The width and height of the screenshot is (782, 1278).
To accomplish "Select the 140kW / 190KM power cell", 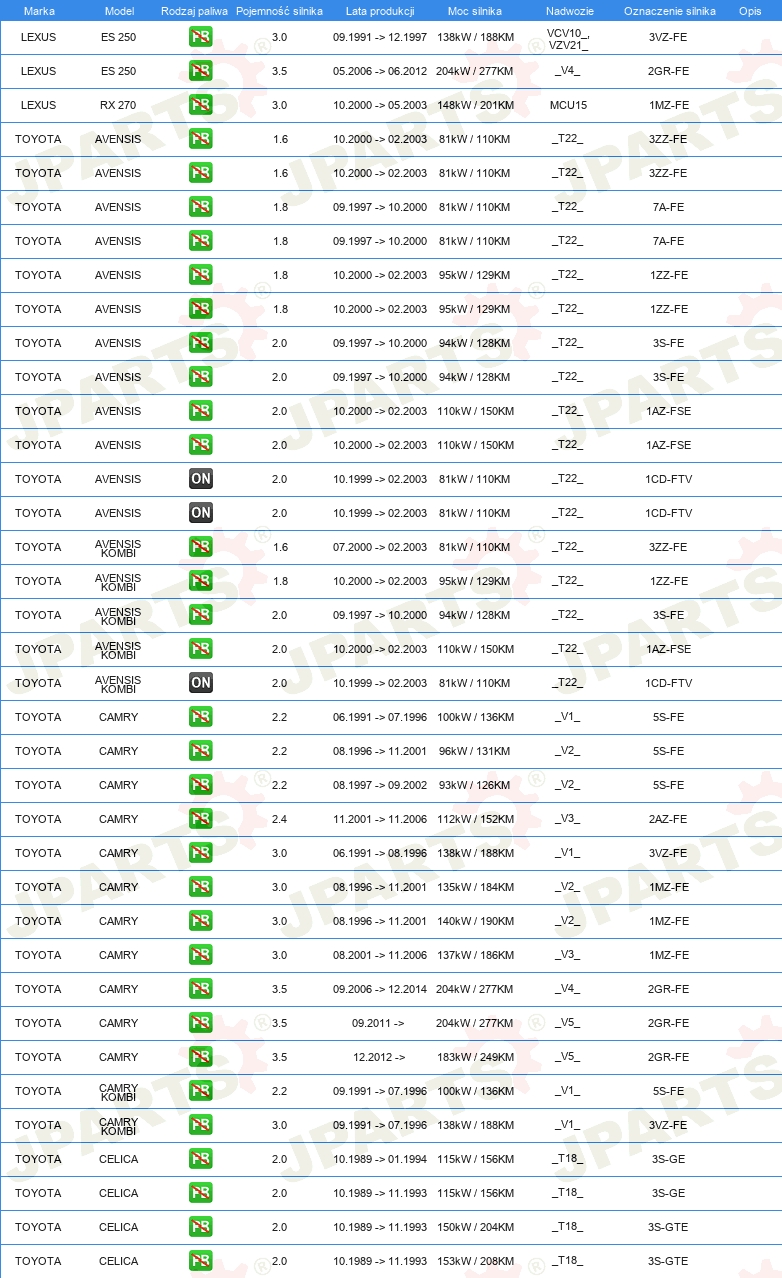I will point(475,921).
